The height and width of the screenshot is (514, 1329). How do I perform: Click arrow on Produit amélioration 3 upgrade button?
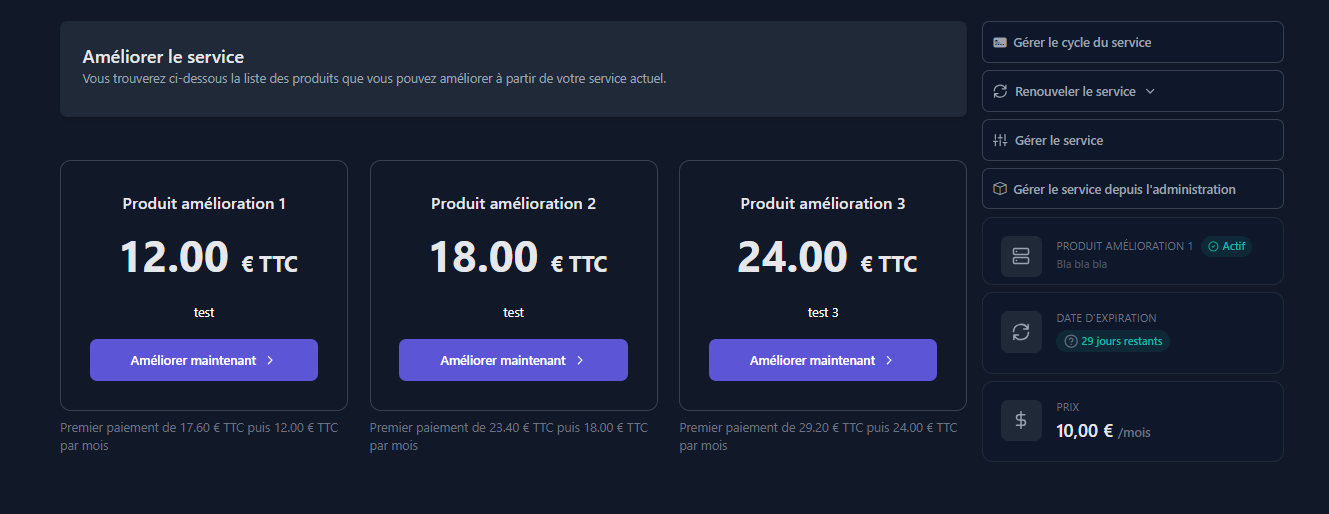coord(889,361)
